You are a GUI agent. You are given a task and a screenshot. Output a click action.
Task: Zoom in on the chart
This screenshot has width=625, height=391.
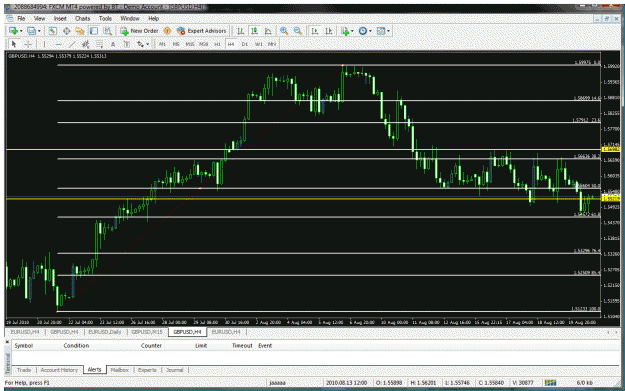284,31
